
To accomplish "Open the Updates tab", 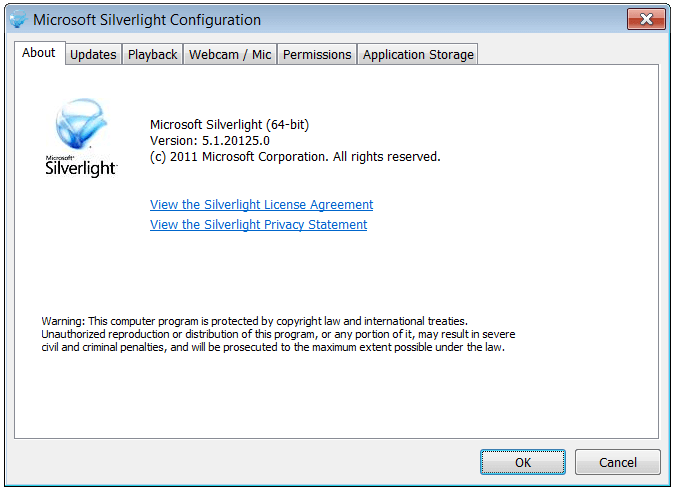I will click(x=93, y=55).
